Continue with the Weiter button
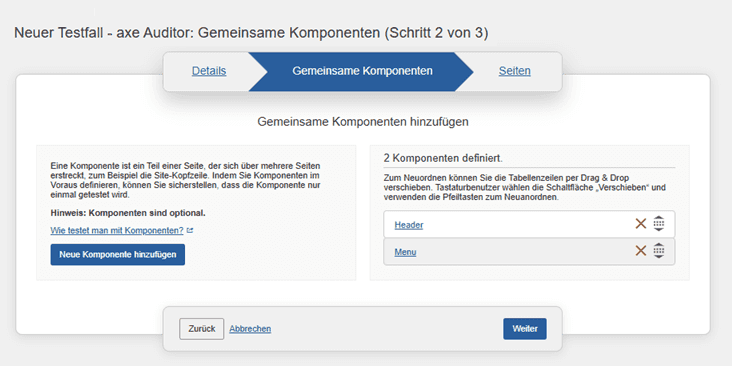This screenshot has width=732, height=366. tap(525, 329)
